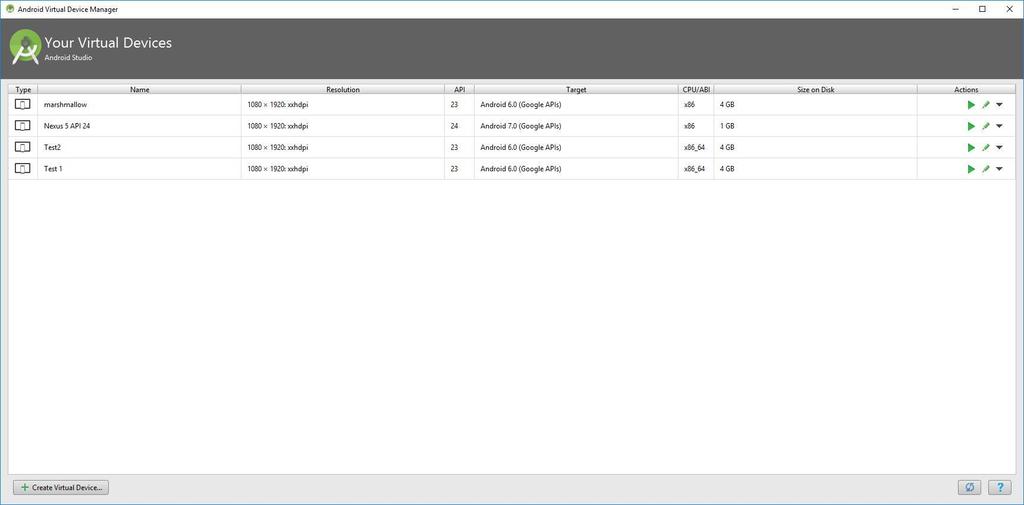1024x505 pixels.
Task: Click the Create Virtual Device button
Action: click(x=61, y=487)
